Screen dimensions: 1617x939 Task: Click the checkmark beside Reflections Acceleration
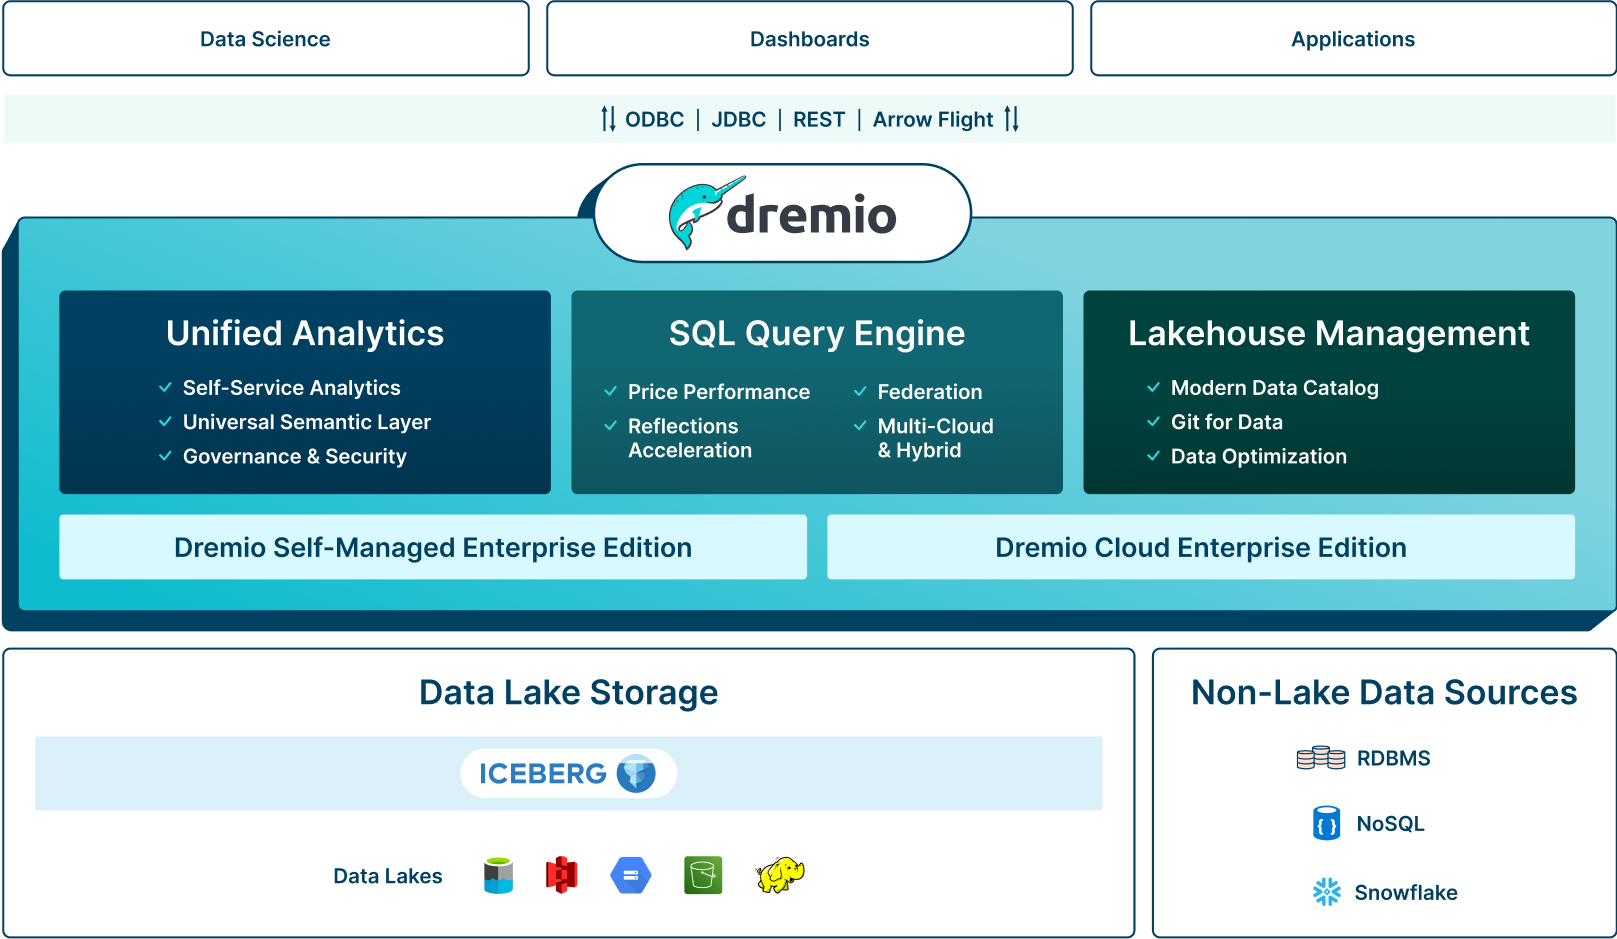click(610, 426)
